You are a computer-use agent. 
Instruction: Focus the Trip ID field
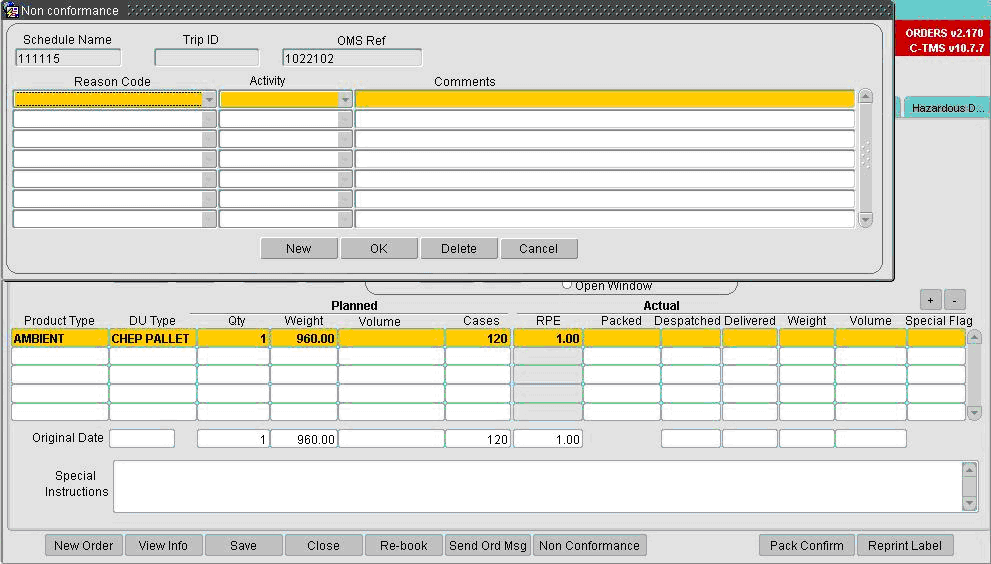pyautogui.click(x=207, y=58)
